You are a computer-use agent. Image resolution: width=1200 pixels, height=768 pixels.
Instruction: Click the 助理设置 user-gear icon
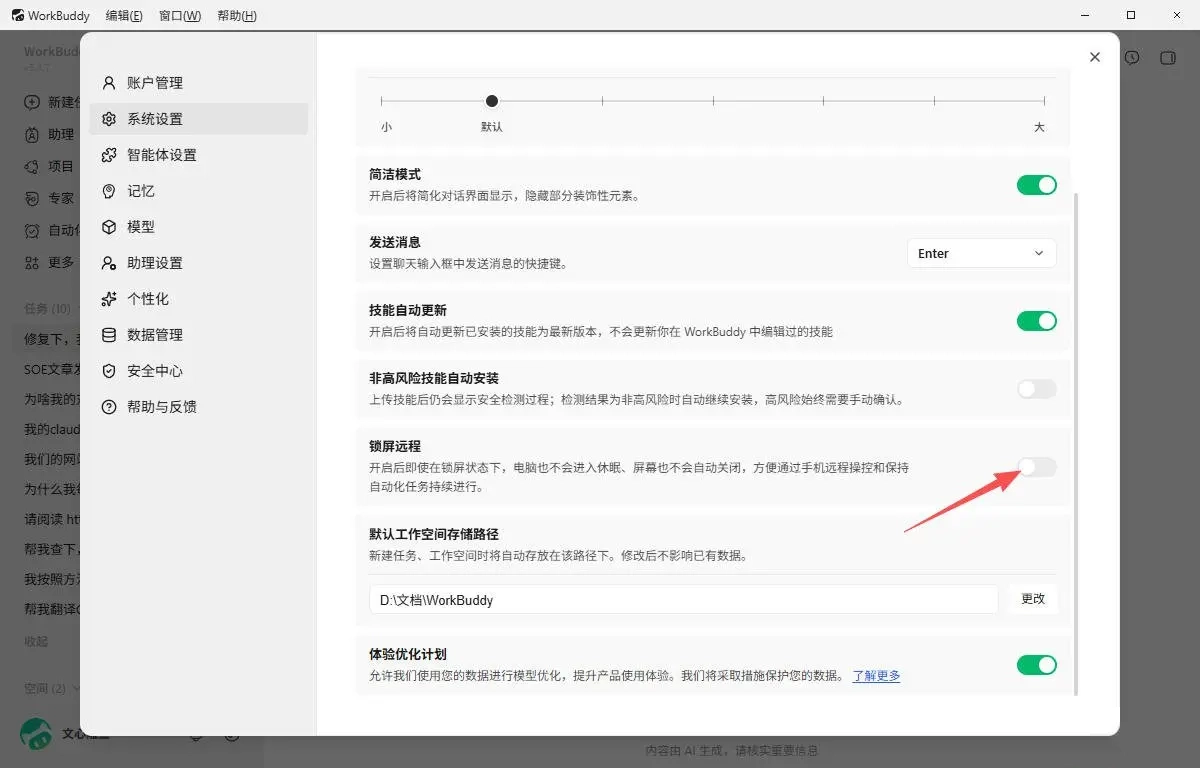pyautogui.click(x=109, y=263)
